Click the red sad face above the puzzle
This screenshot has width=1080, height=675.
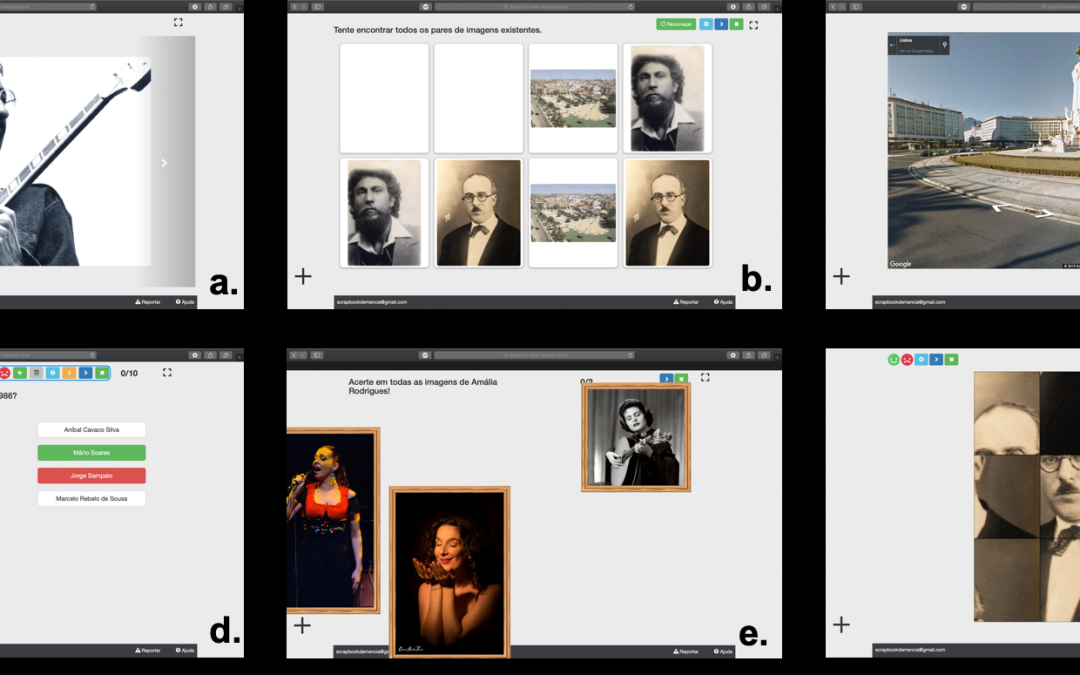click(x=907, y=359)
